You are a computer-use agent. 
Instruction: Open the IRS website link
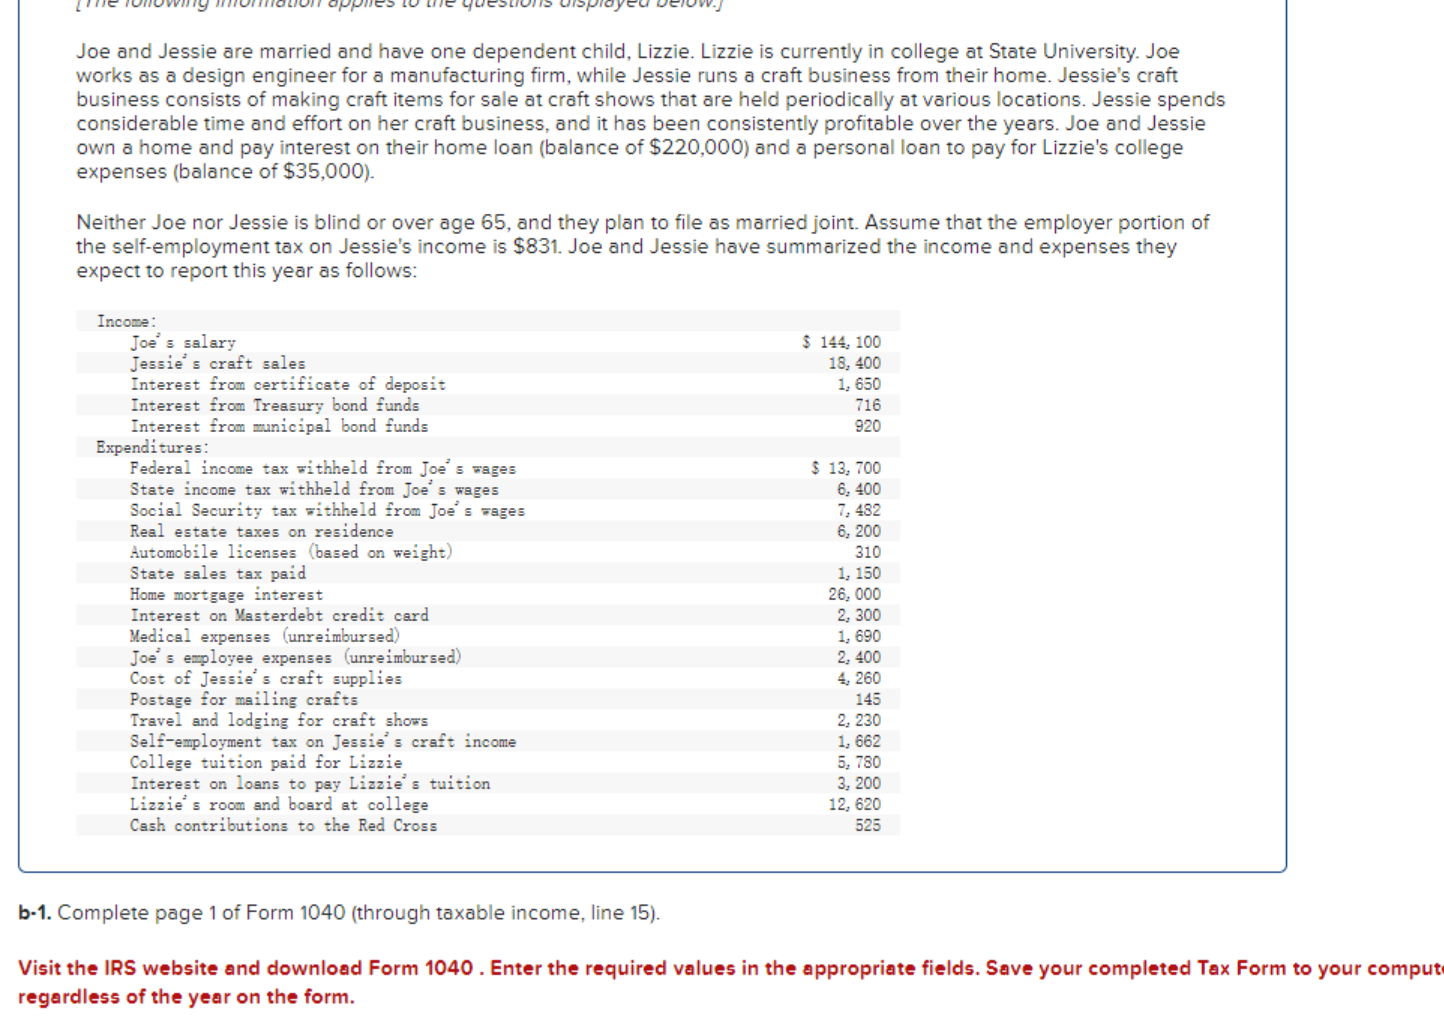click(x=162, y=967)
